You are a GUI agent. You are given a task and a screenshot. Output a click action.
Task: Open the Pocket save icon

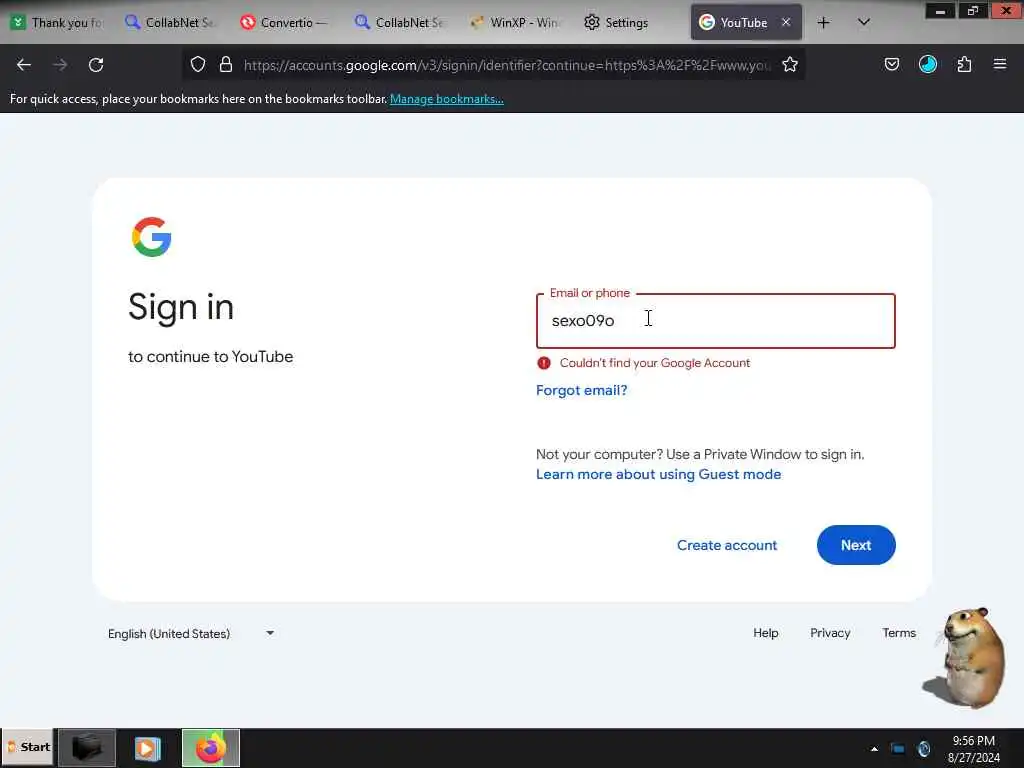891,64
